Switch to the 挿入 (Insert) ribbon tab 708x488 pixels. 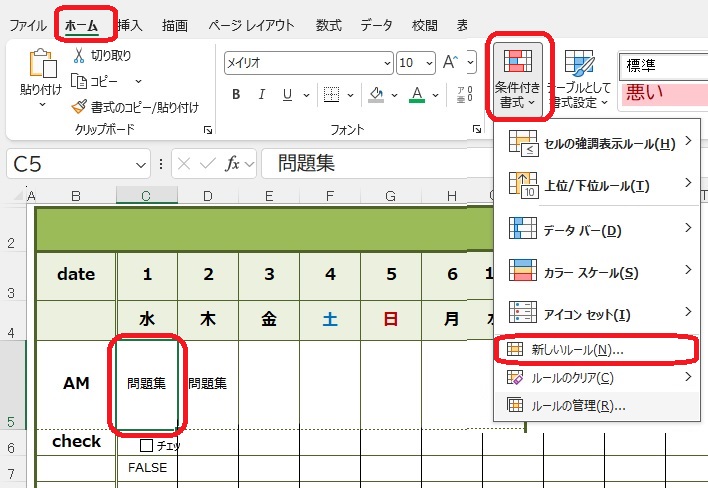coord(129,25)
